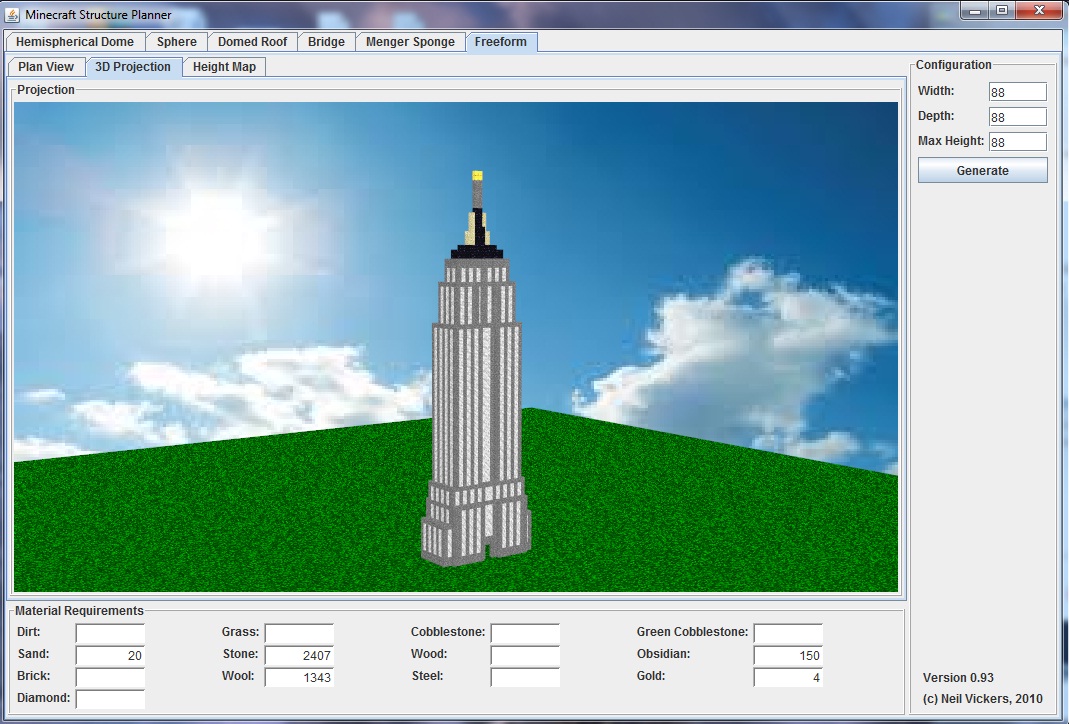Select the Bridge tab
The image size is (1069, 724).
[x=326, y=42]
